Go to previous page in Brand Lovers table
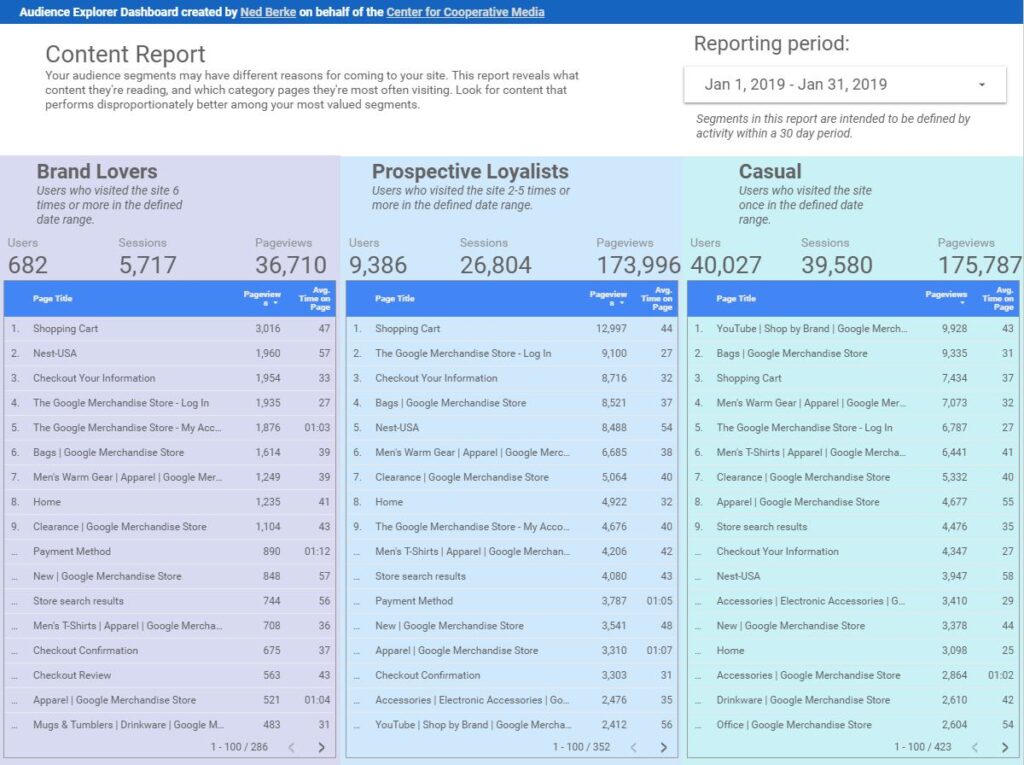Image resolution: width=1024 pixels, height=765 pixels. click(x=291, y=747)
